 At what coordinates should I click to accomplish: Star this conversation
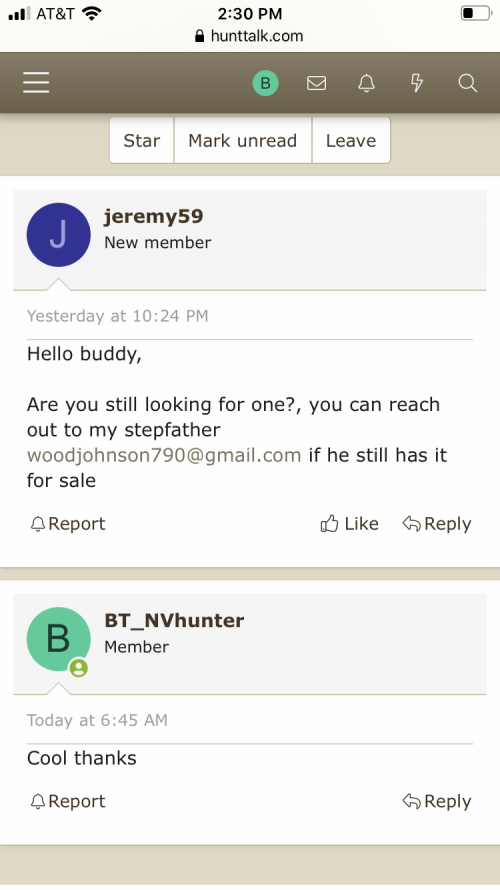tap(142, 141)
